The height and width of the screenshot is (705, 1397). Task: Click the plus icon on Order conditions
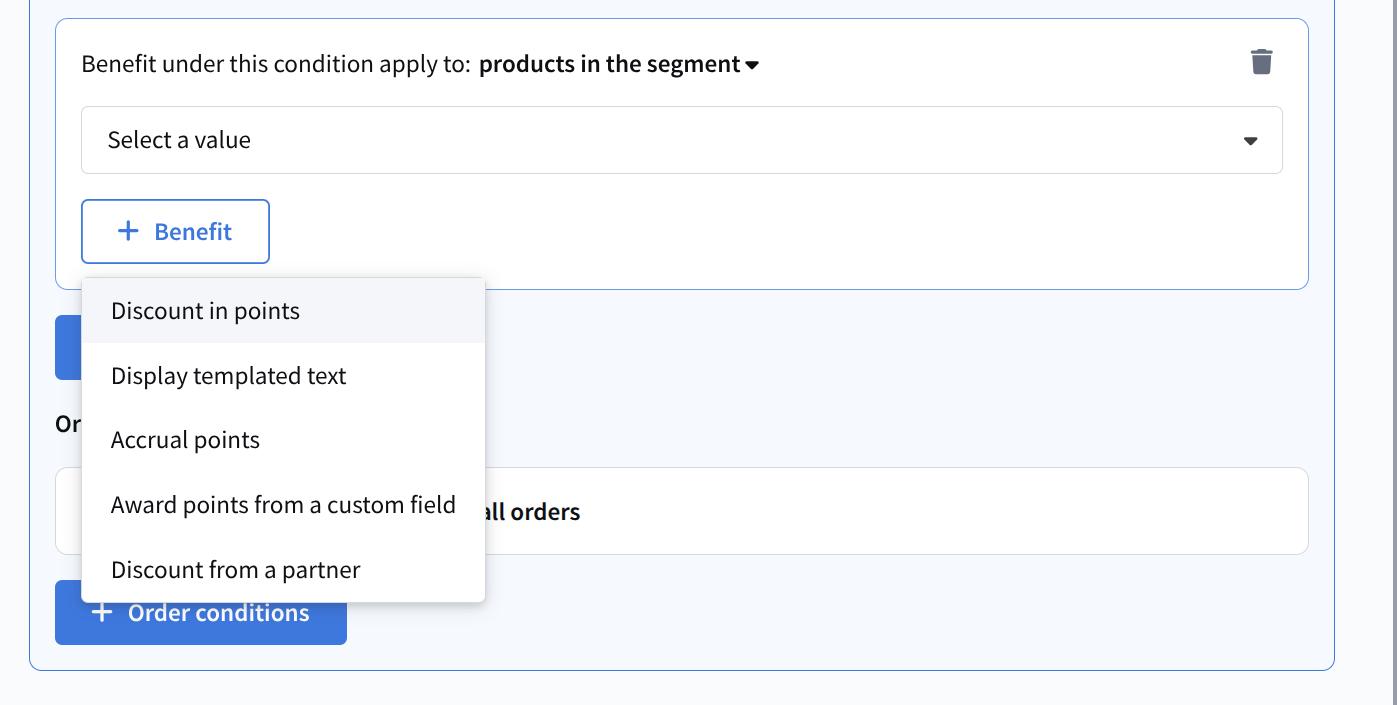tap(101, 613)
